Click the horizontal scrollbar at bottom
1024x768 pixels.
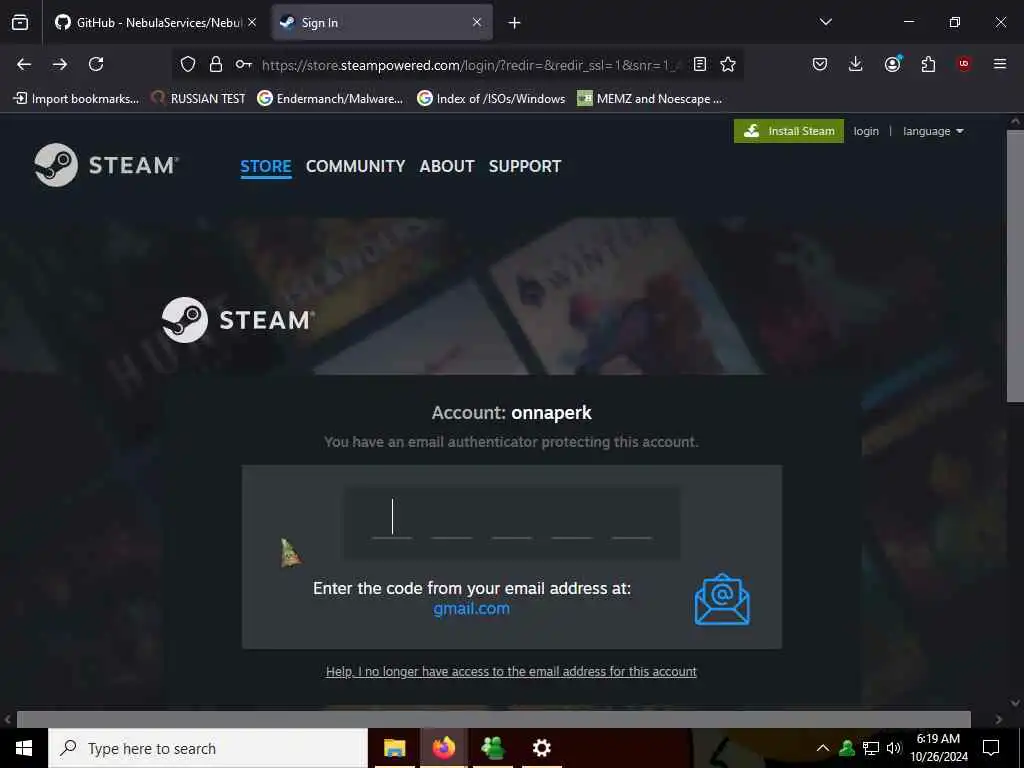click(x=494, y=719)
